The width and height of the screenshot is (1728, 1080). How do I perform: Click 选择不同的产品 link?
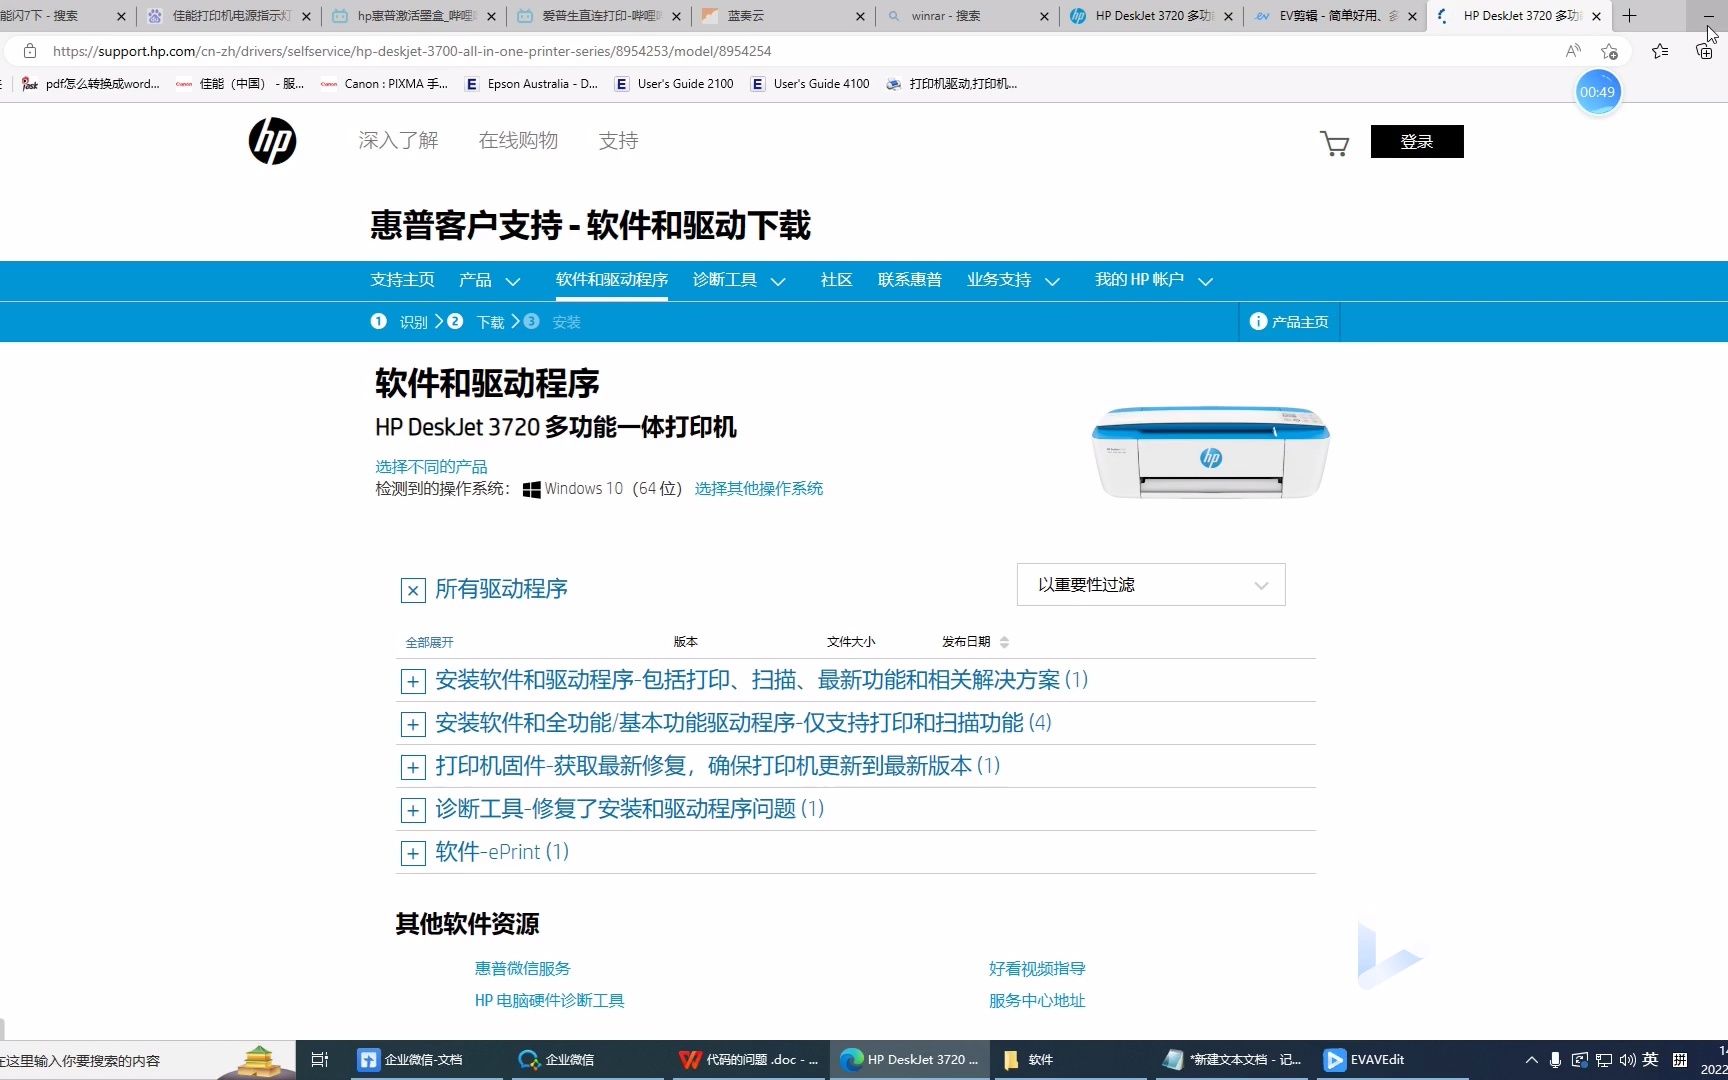(431, 467)
